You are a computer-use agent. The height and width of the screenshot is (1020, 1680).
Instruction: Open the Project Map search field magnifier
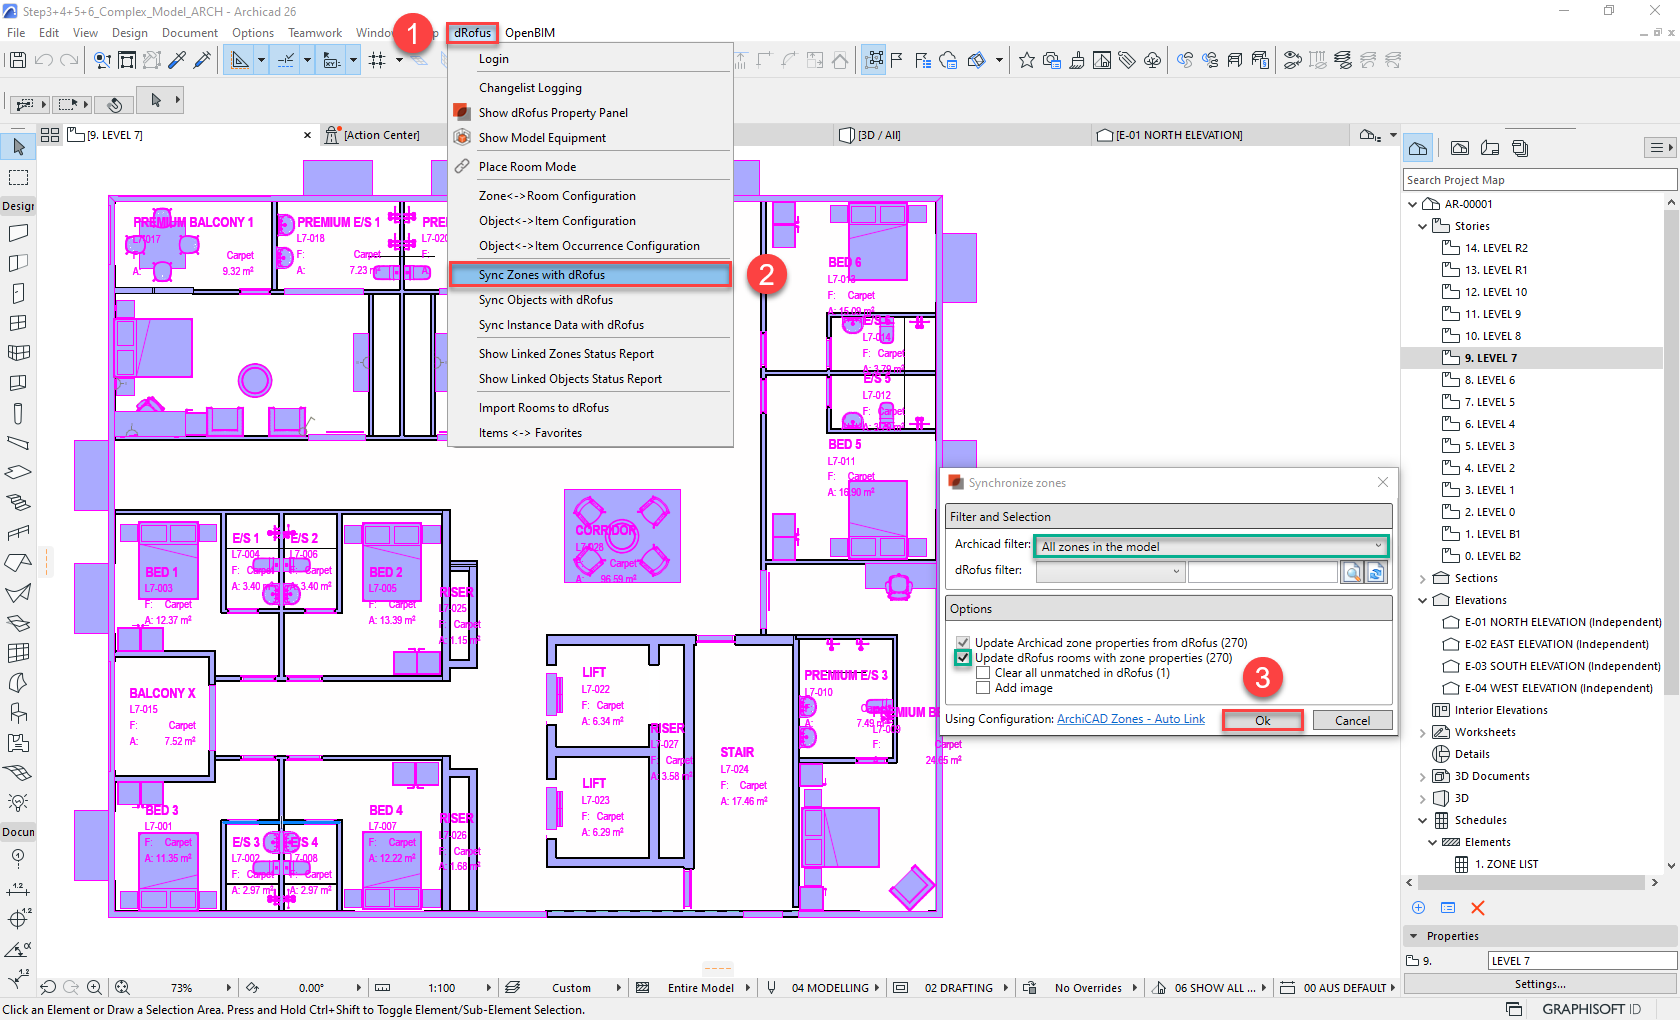pyautogui.click(x=1470, y=179)
